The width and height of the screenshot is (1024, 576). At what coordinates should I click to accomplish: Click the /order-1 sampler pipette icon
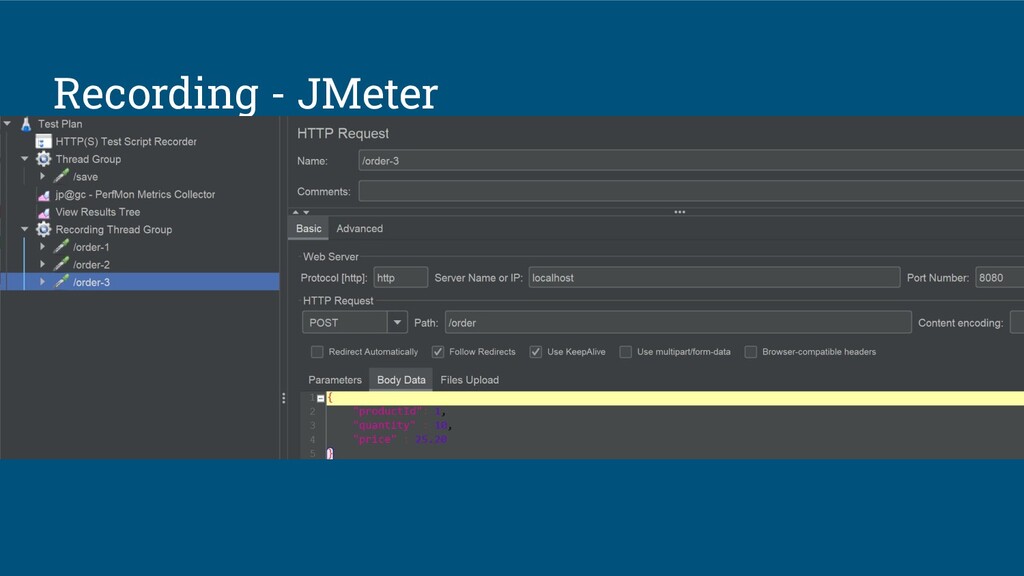[61, 247]
